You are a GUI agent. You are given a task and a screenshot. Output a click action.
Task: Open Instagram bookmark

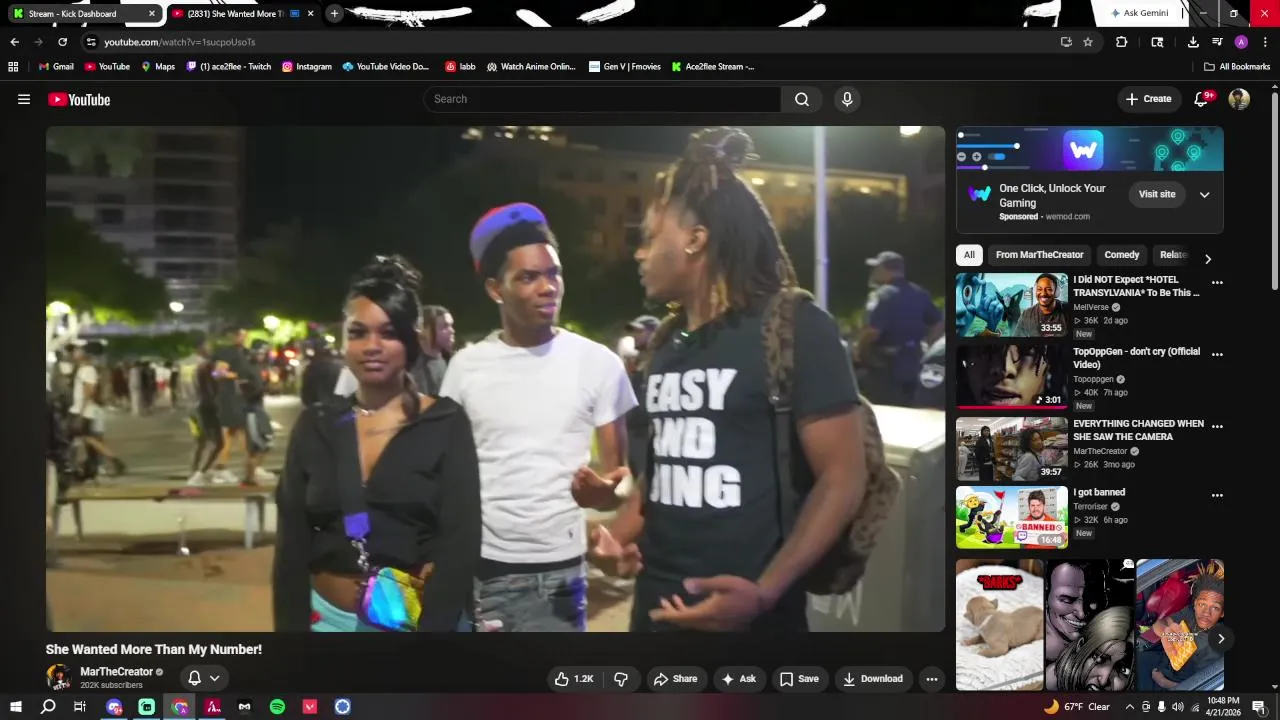click(306, 67)
